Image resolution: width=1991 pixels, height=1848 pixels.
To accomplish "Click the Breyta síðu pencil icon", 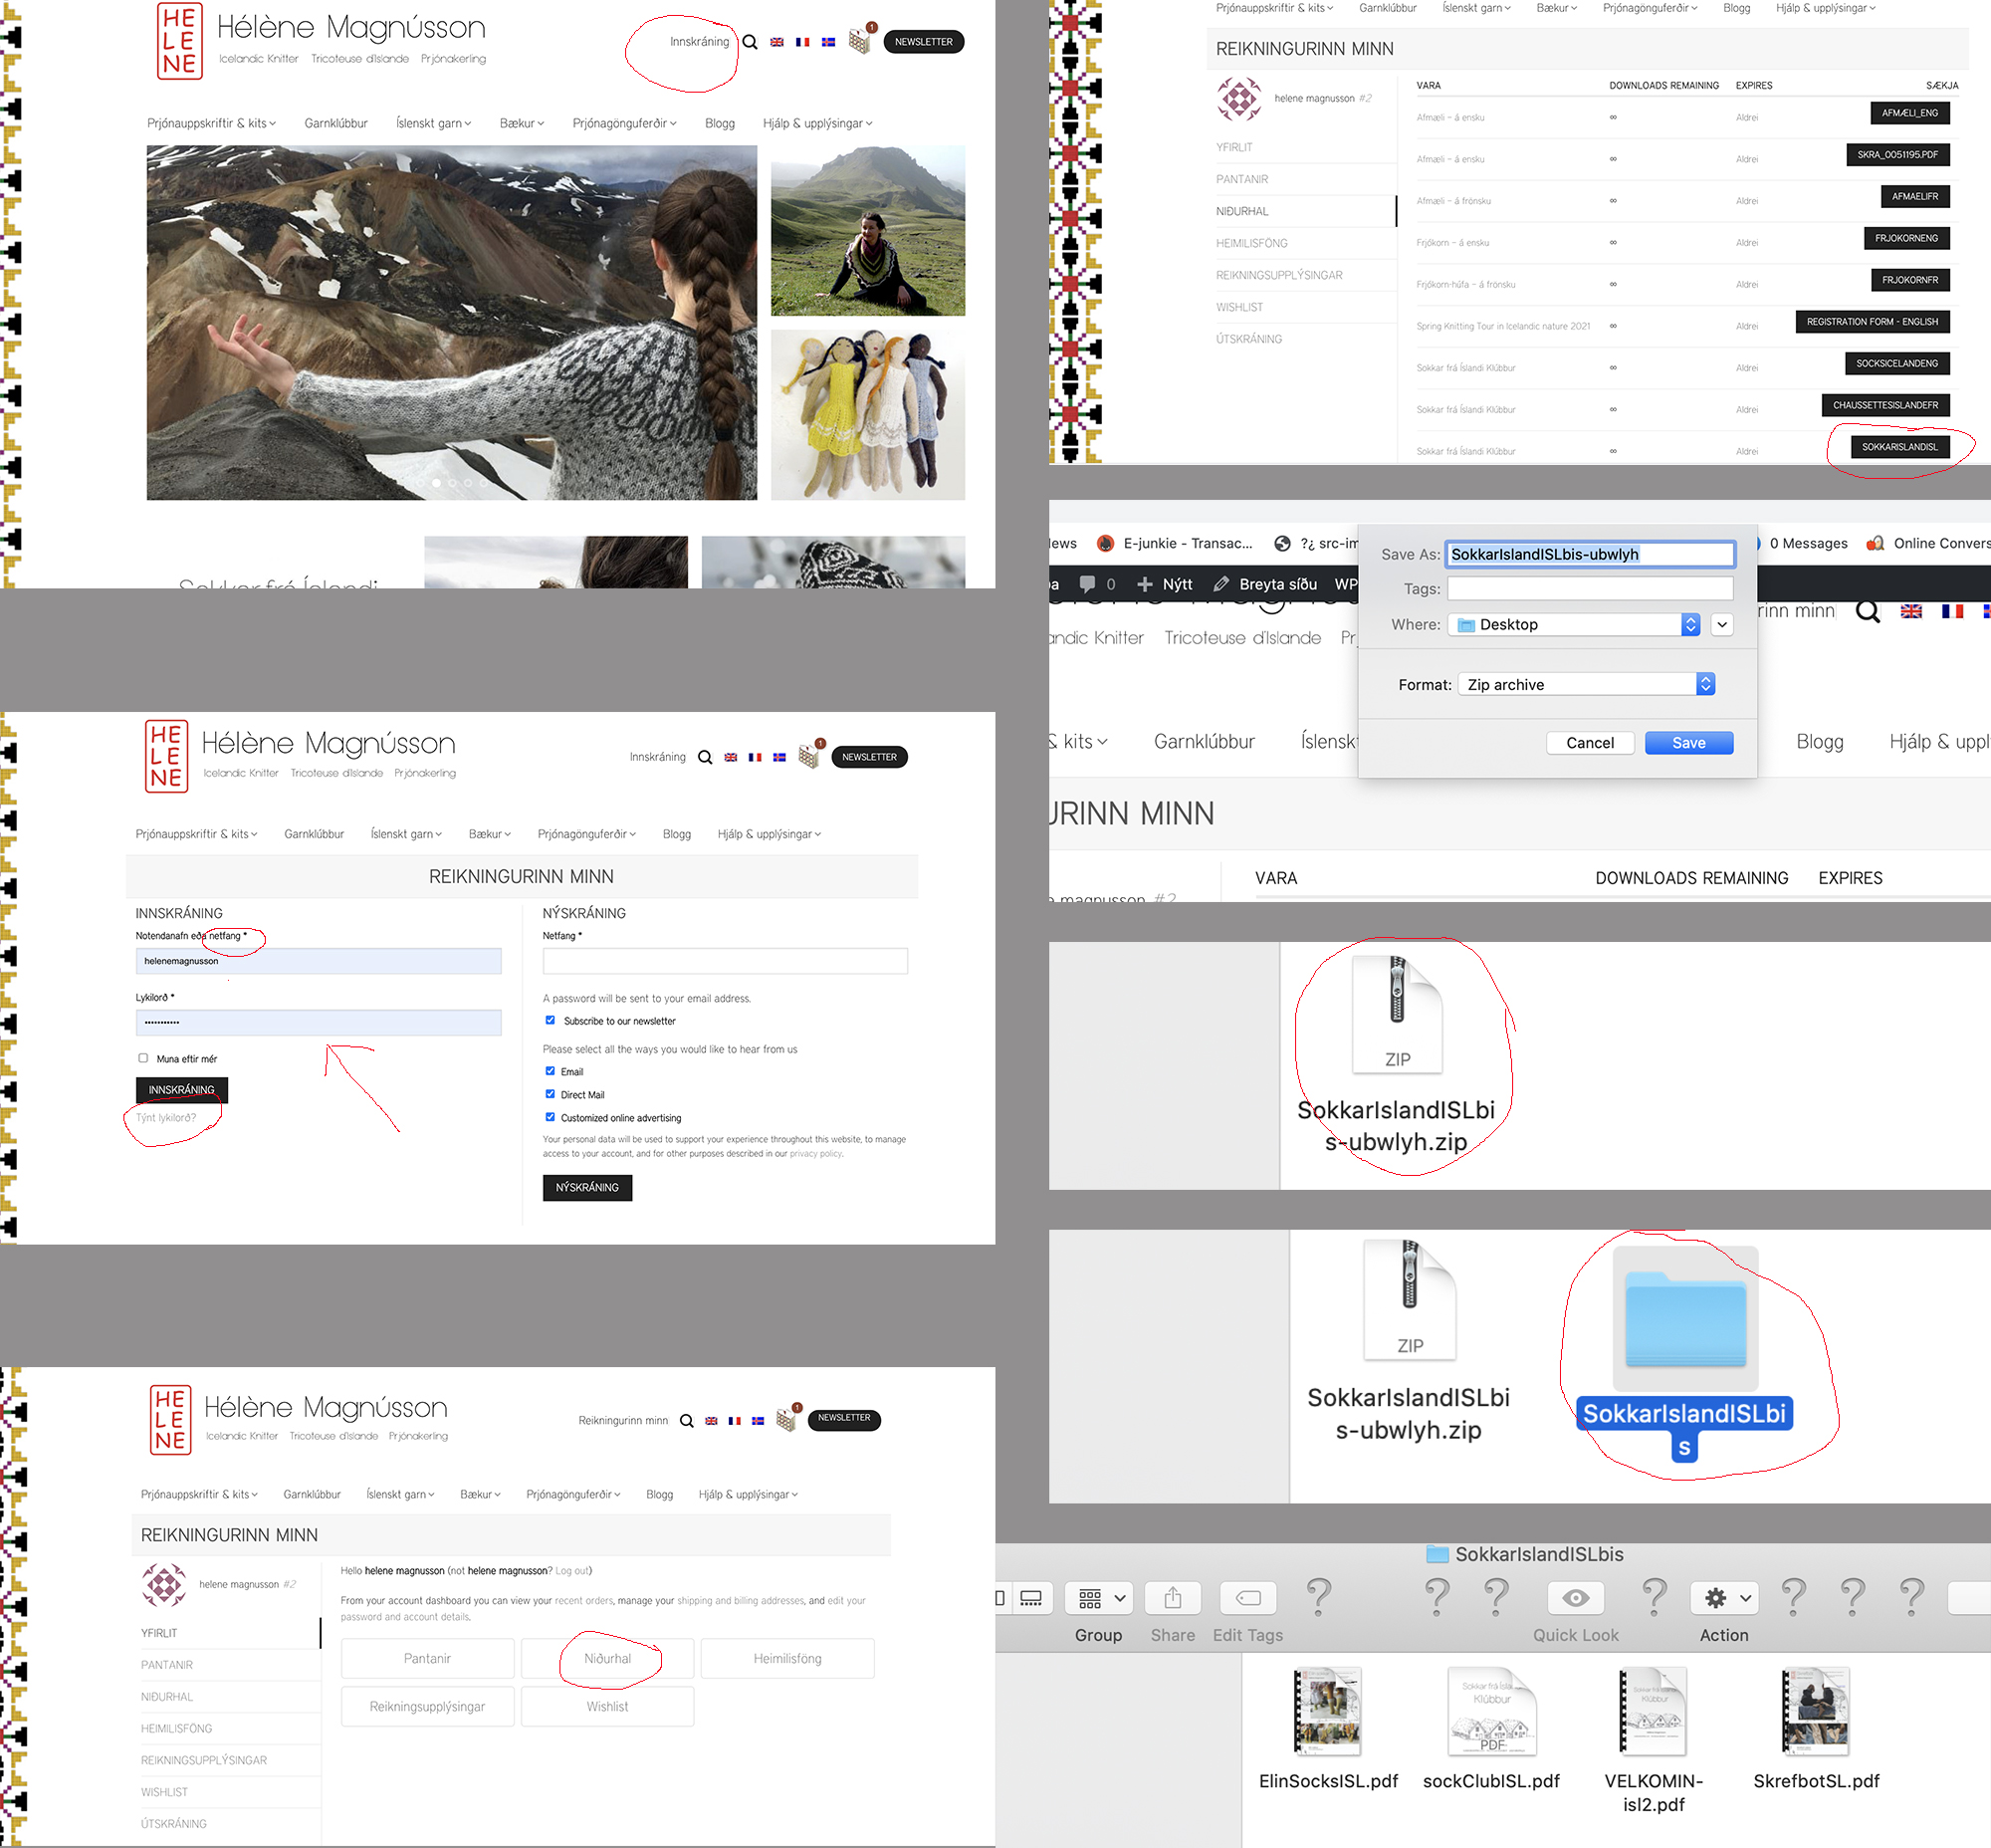I will (x=1221, y=584).
